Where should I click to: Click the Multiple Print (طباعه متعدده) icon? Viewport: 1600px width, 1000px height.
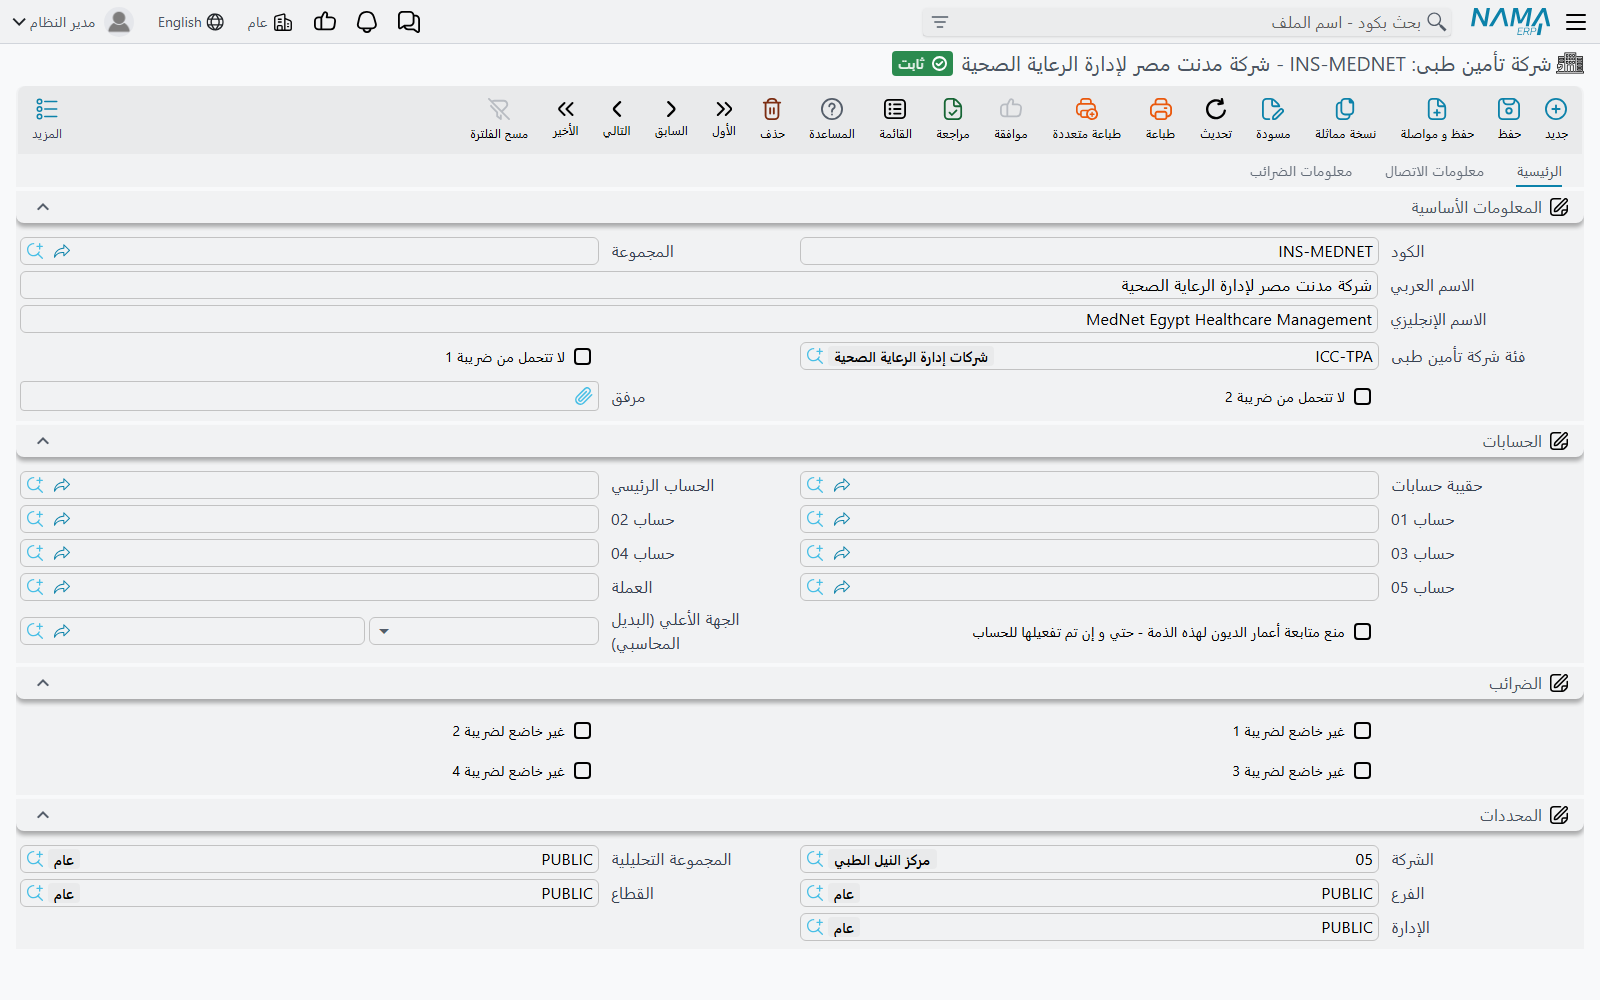pyautogui.click(x=1087, y=109)
